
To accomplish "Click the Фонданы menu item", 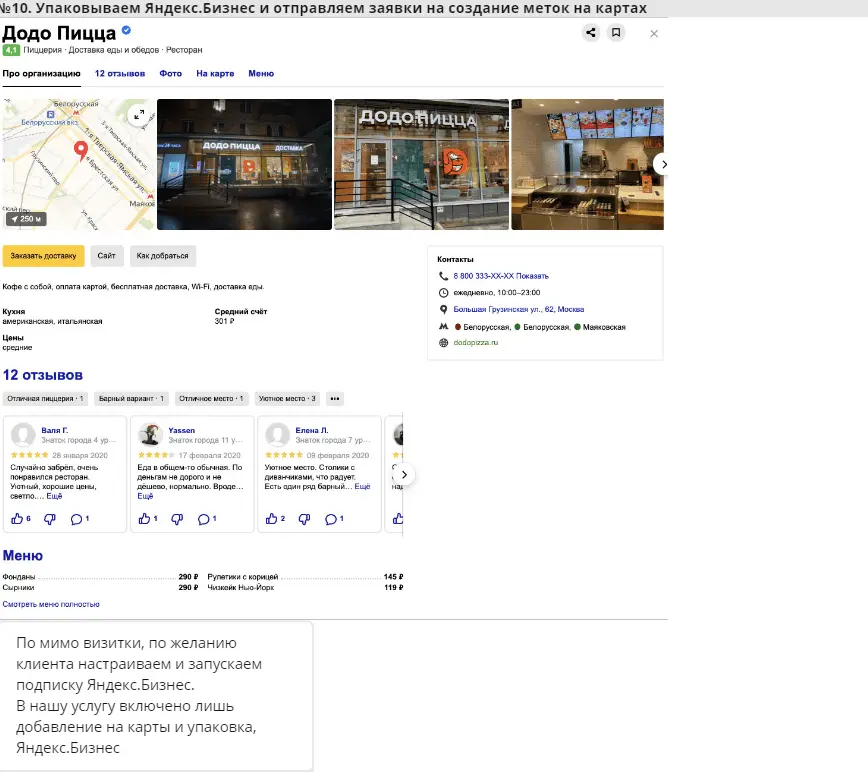I will click(19, 577).
